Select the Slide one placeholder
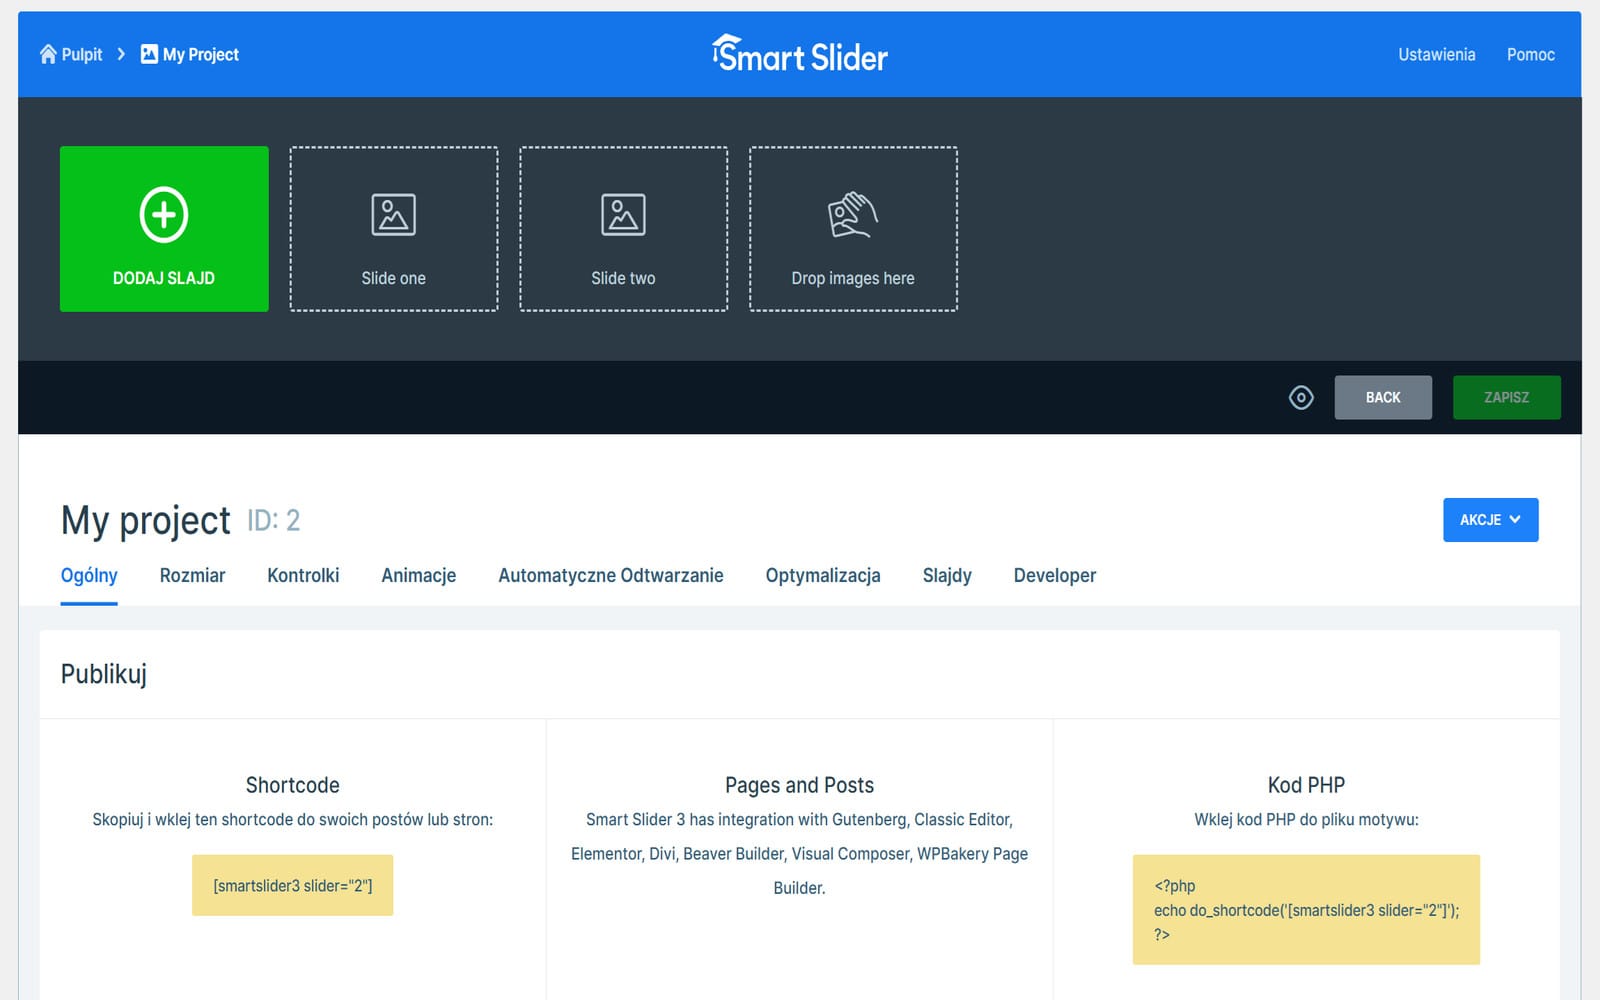Image resolution: width=1600 pixels, height=1000 pixels. point(394,229)
